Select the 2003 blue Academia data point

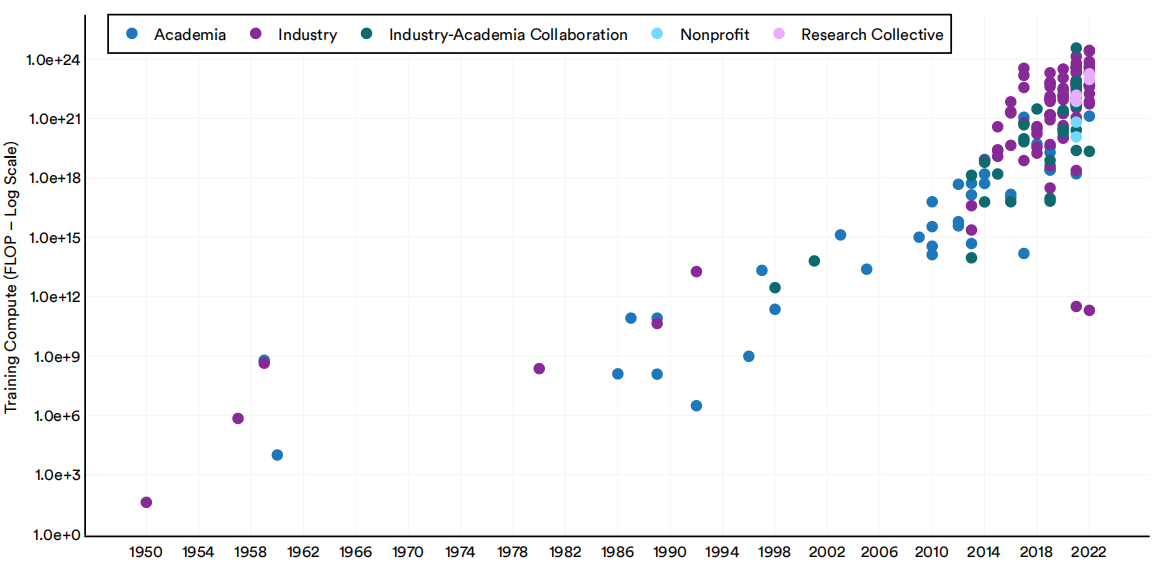(x=840, y=235)
